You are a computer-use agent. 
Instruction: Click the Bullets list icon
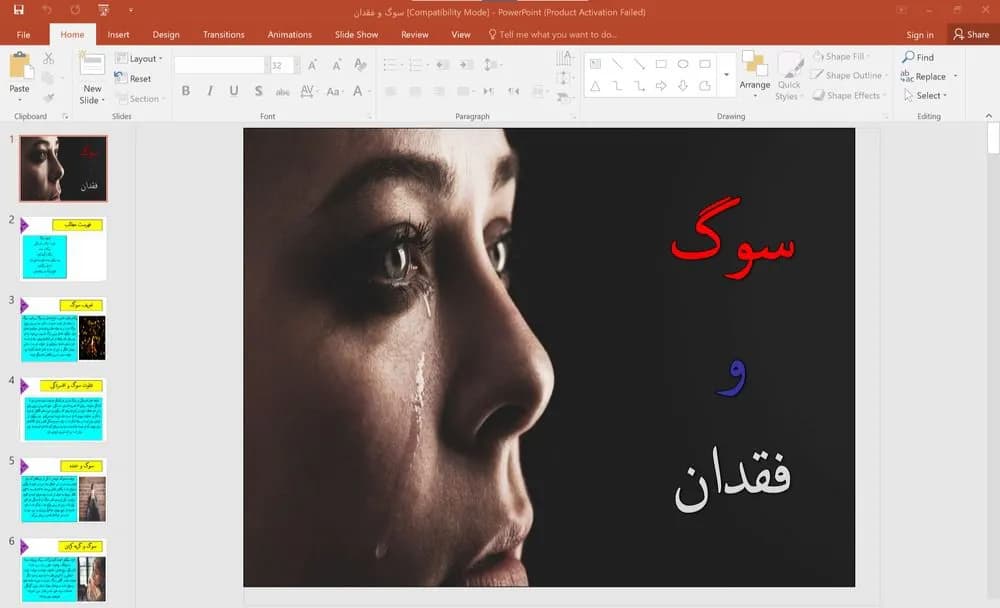[392, 65]
